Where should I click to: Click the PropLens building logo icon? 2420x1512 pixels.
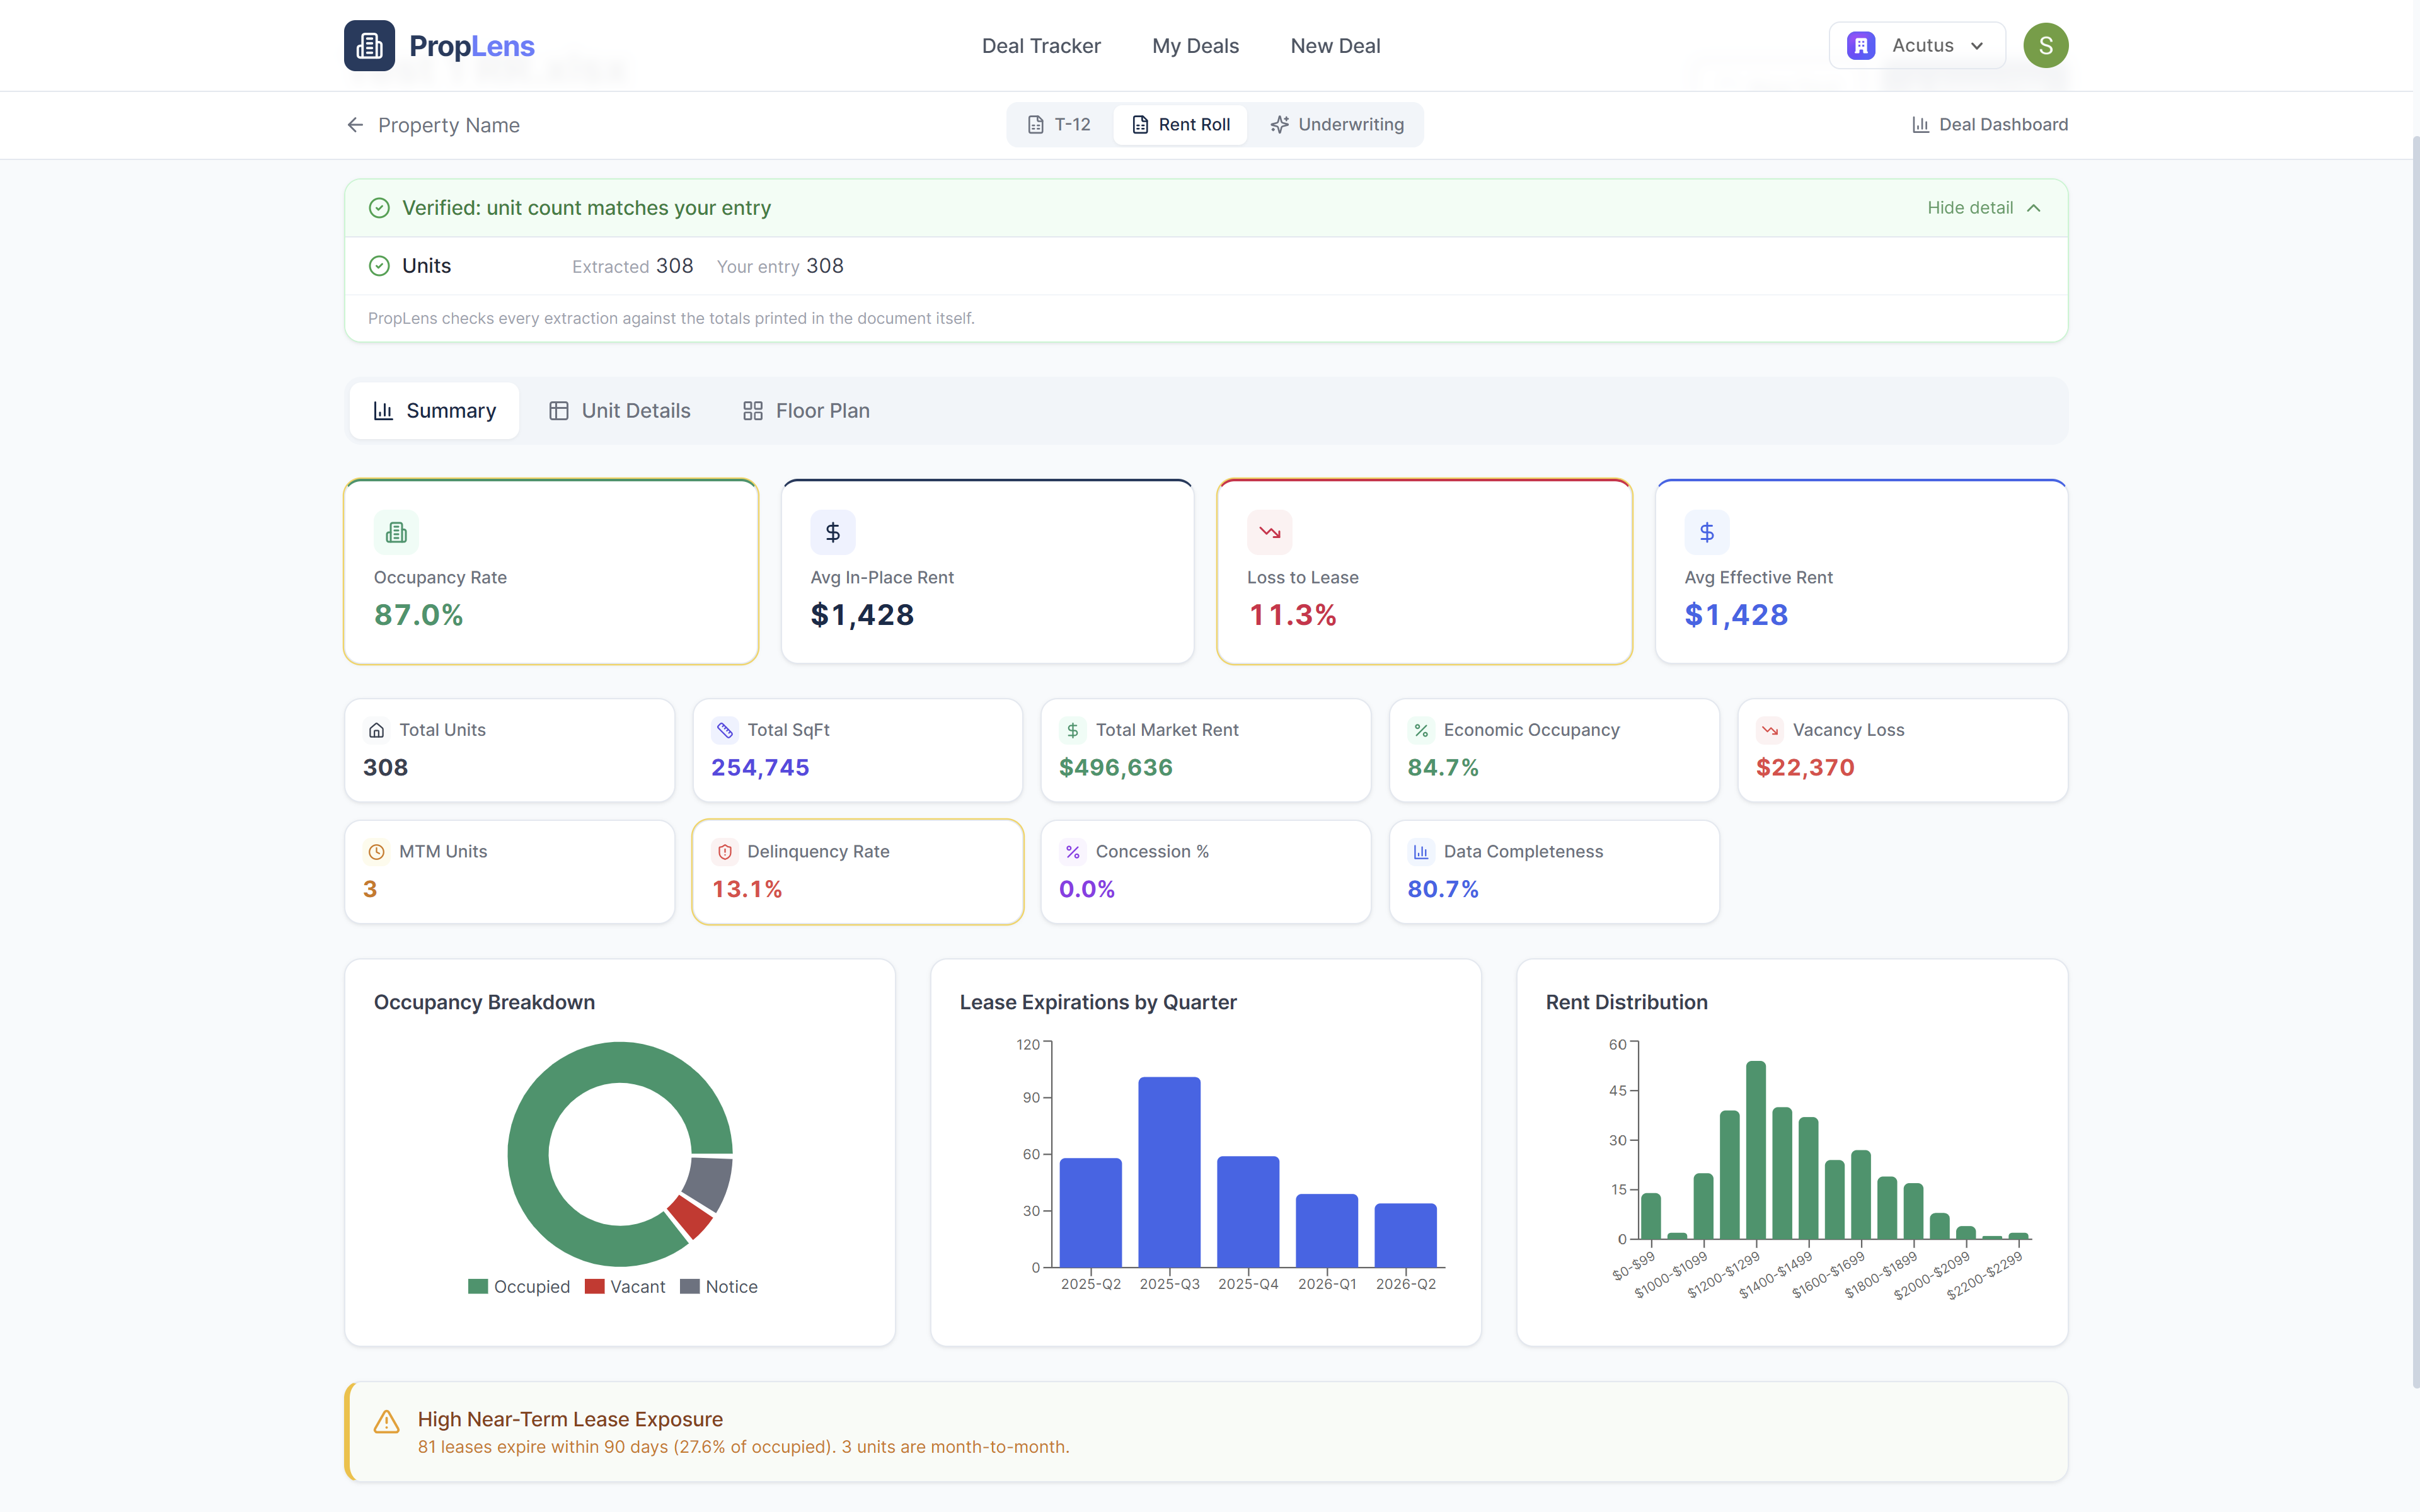[x=369, y=46]
